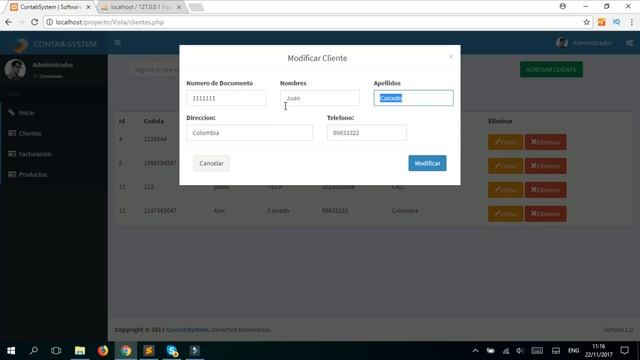The width and height of the screenshot is (640, 360).
Task: Edit the Direccion field containing Colombia
Action: click(x=249, y=133)
